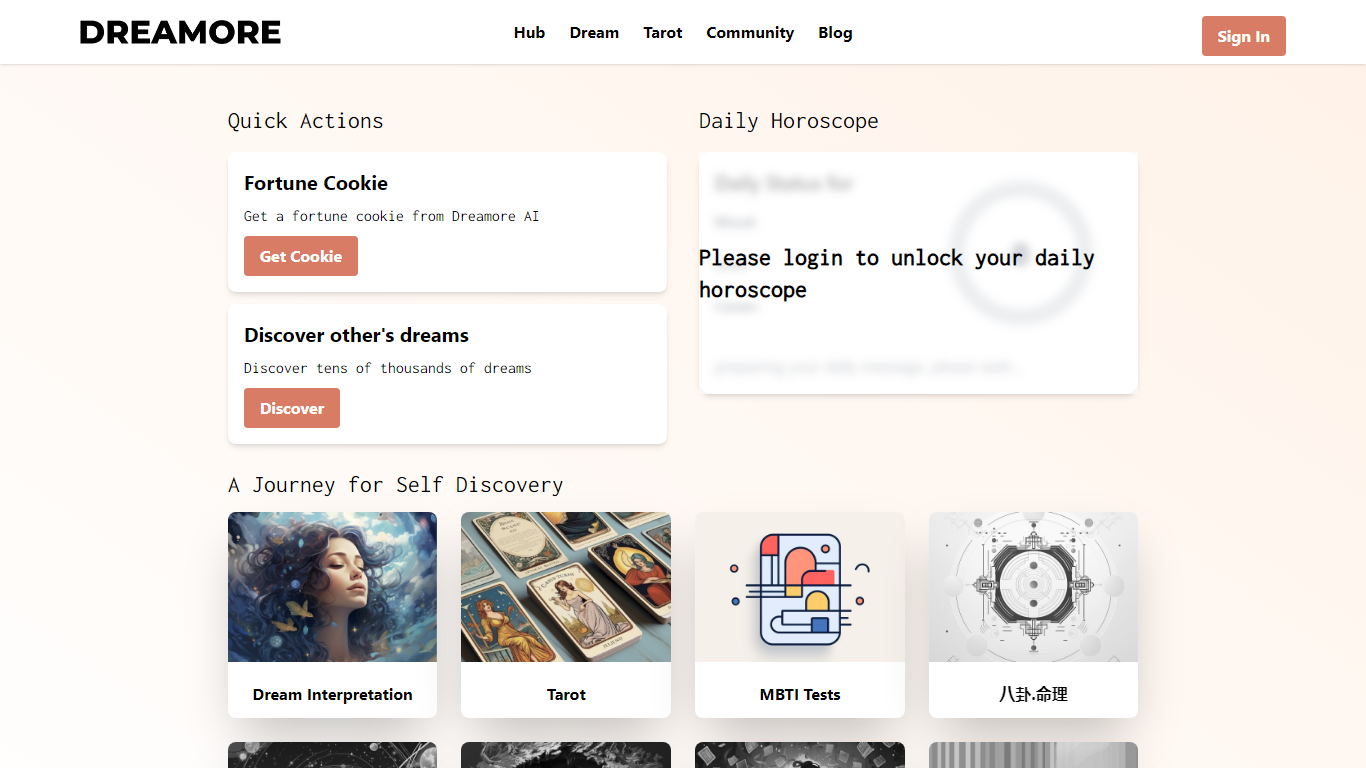Navigate to the Blog
This screenshot has width=1366, height=768.
point(835,33)
